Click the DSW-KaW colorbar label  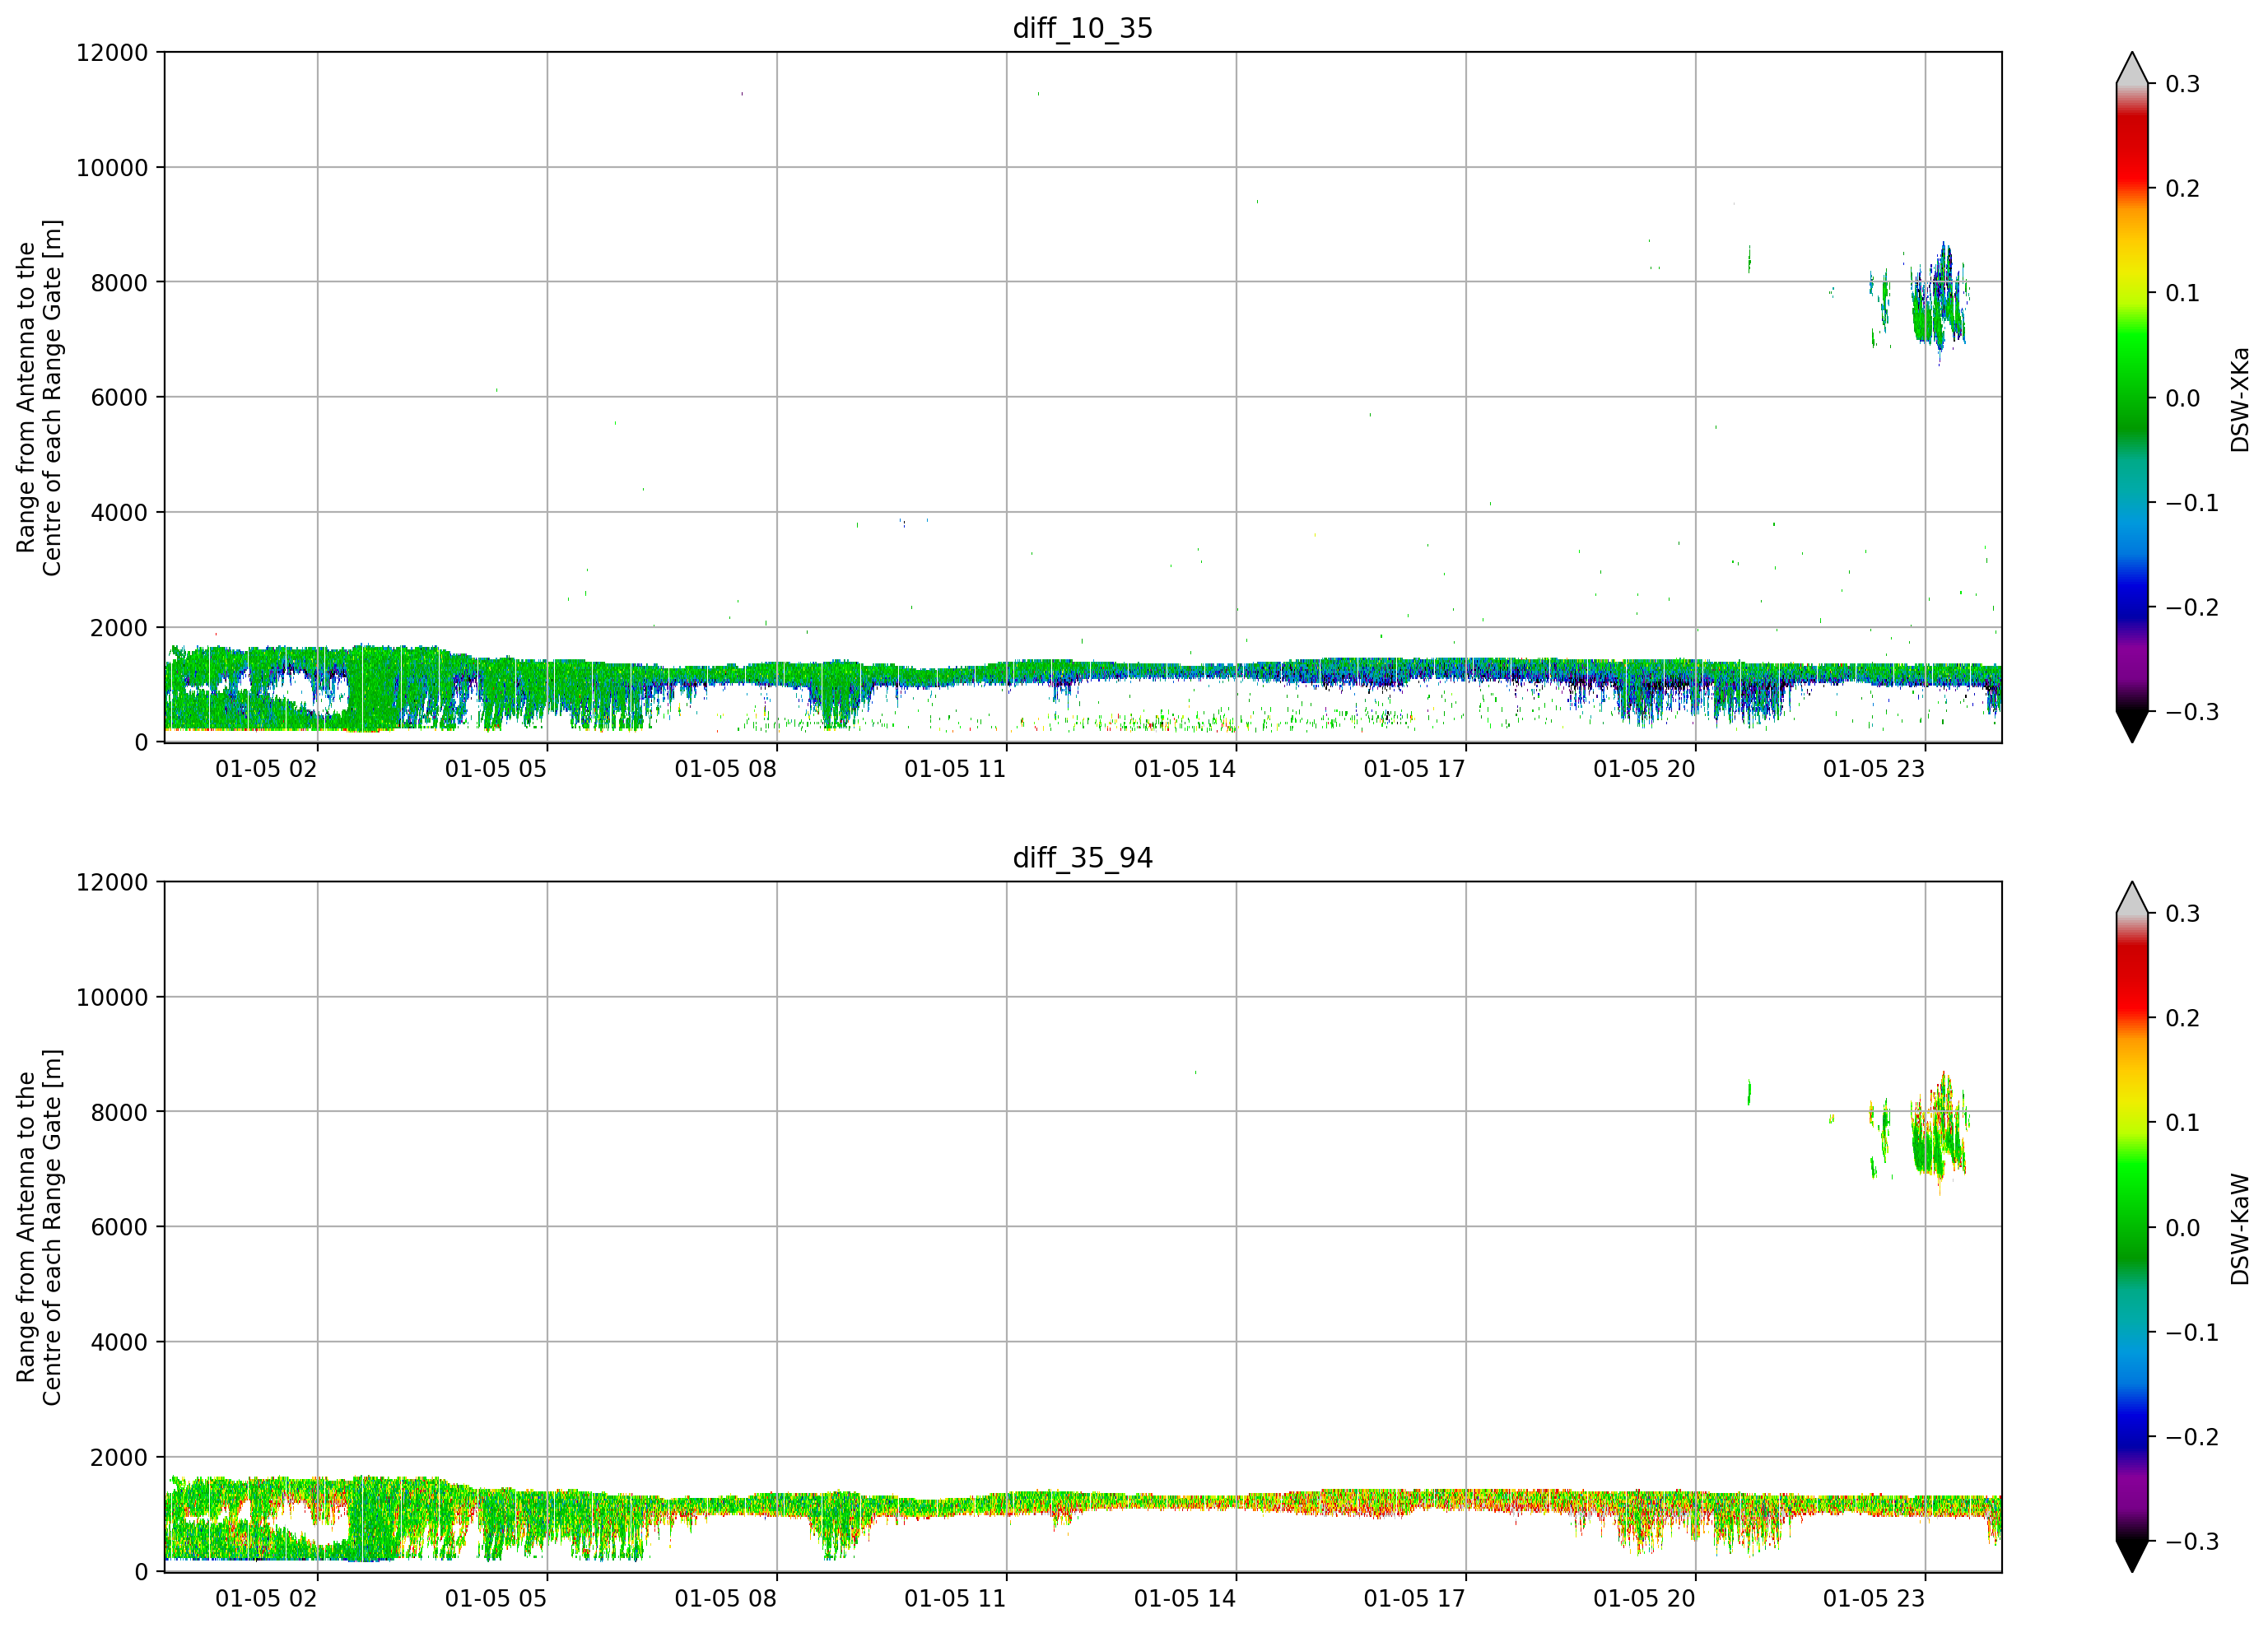point(2239,1229)
